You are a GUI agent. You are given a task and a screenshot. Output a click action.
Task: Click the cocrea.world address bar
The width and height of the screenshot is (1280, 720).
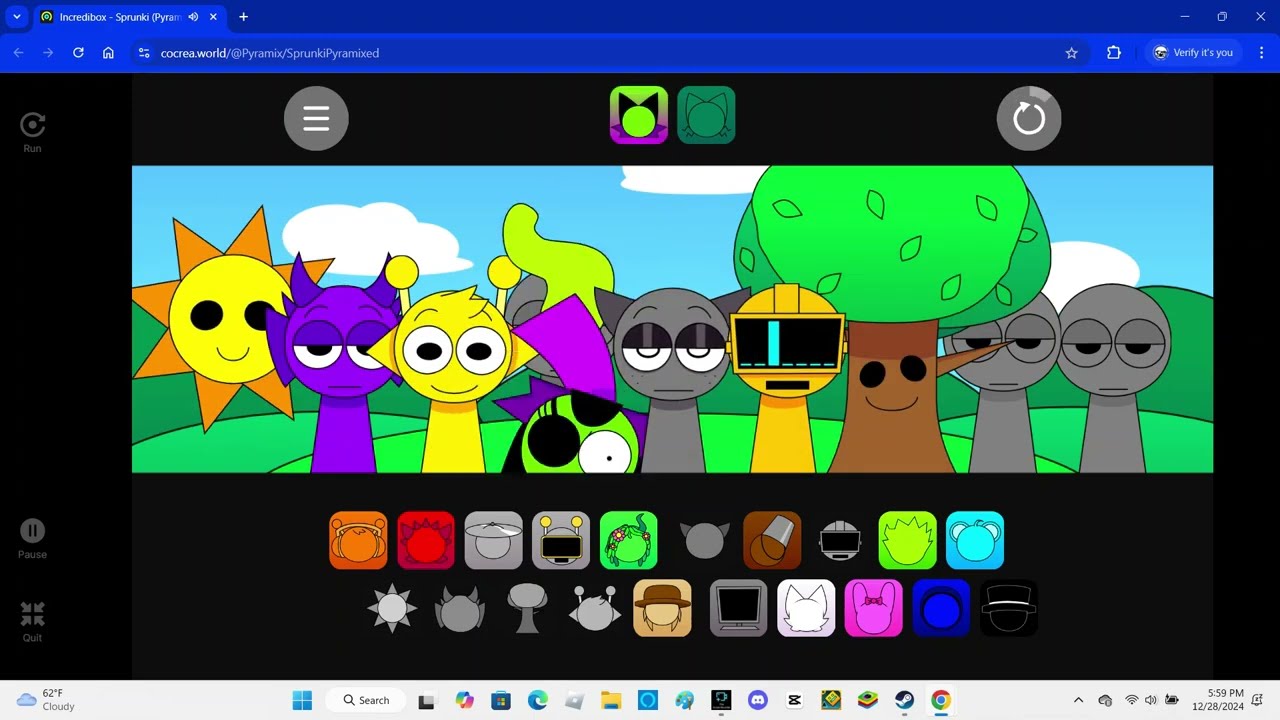point(610,53)
